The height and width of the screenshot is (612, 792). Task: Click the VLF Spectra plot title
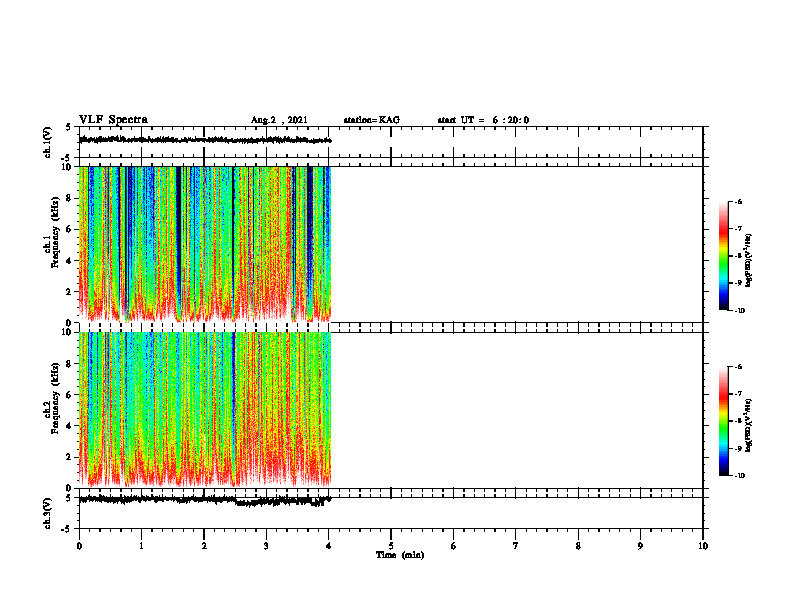(x=113, y=120)
